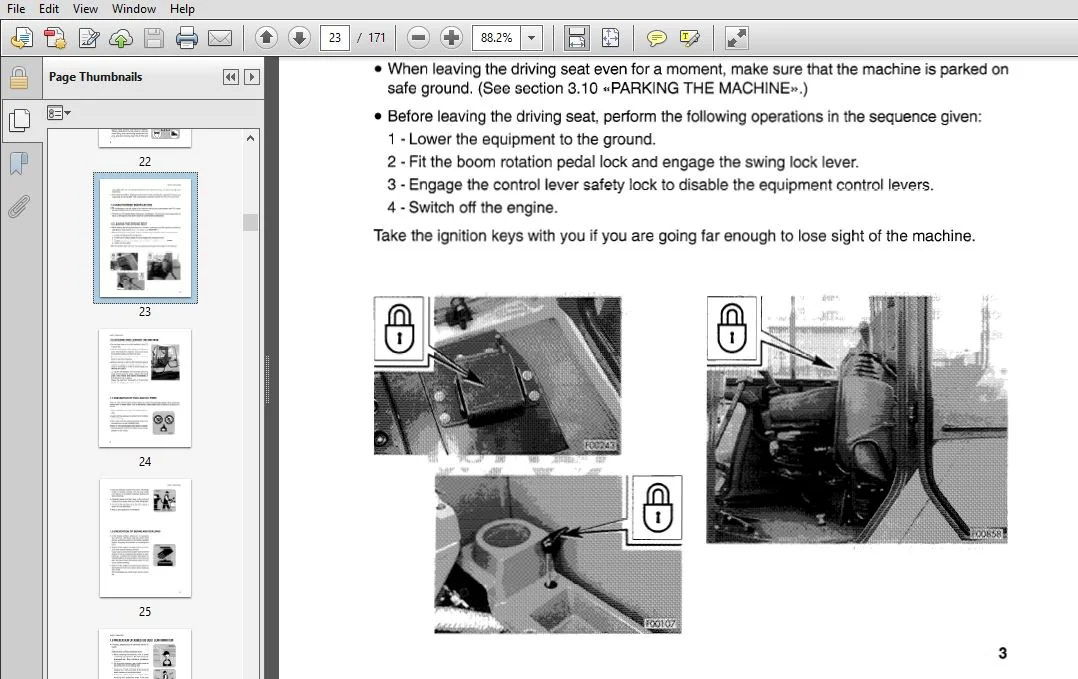Click the Edit/sign document icon
1078x679 pixels.
tap(89, 38)
